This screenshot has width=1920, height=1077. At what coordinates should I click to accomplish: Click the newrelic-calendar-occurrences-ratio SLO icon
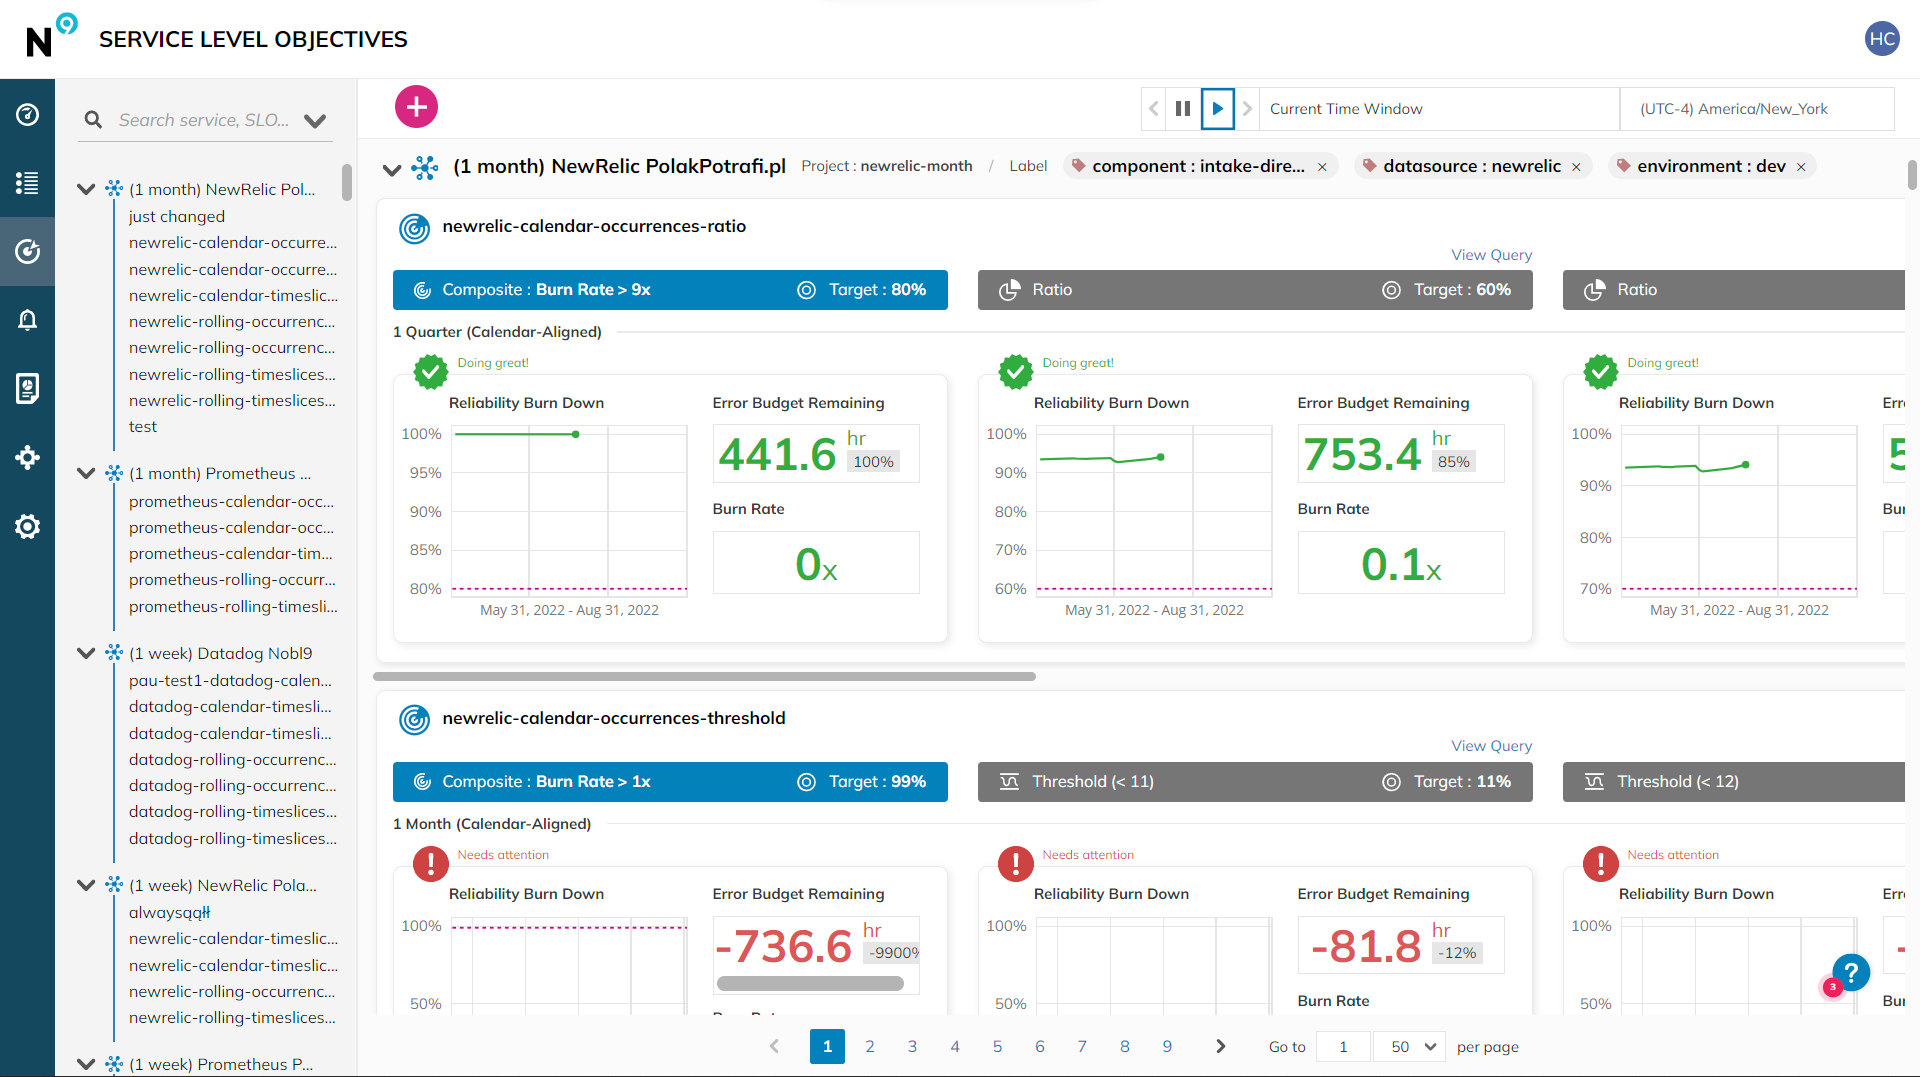(x=414, y=228)
